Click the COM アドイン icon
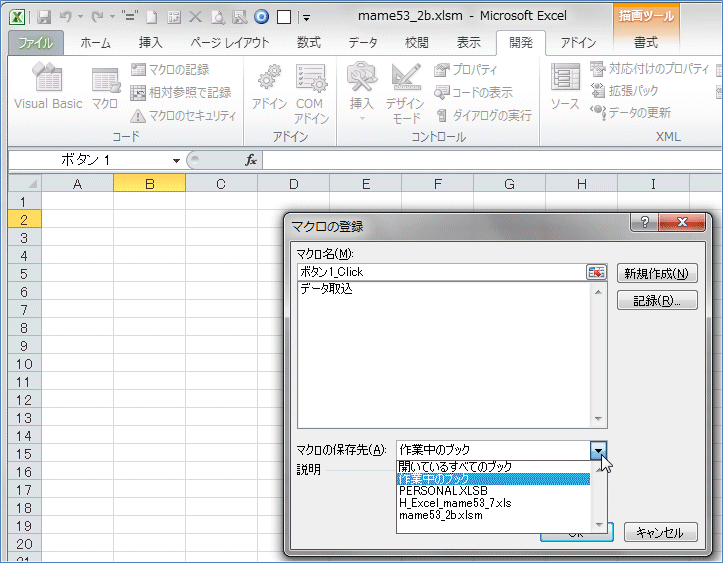The height and width of the screenshot is (563, 723). tap(311, 88)
